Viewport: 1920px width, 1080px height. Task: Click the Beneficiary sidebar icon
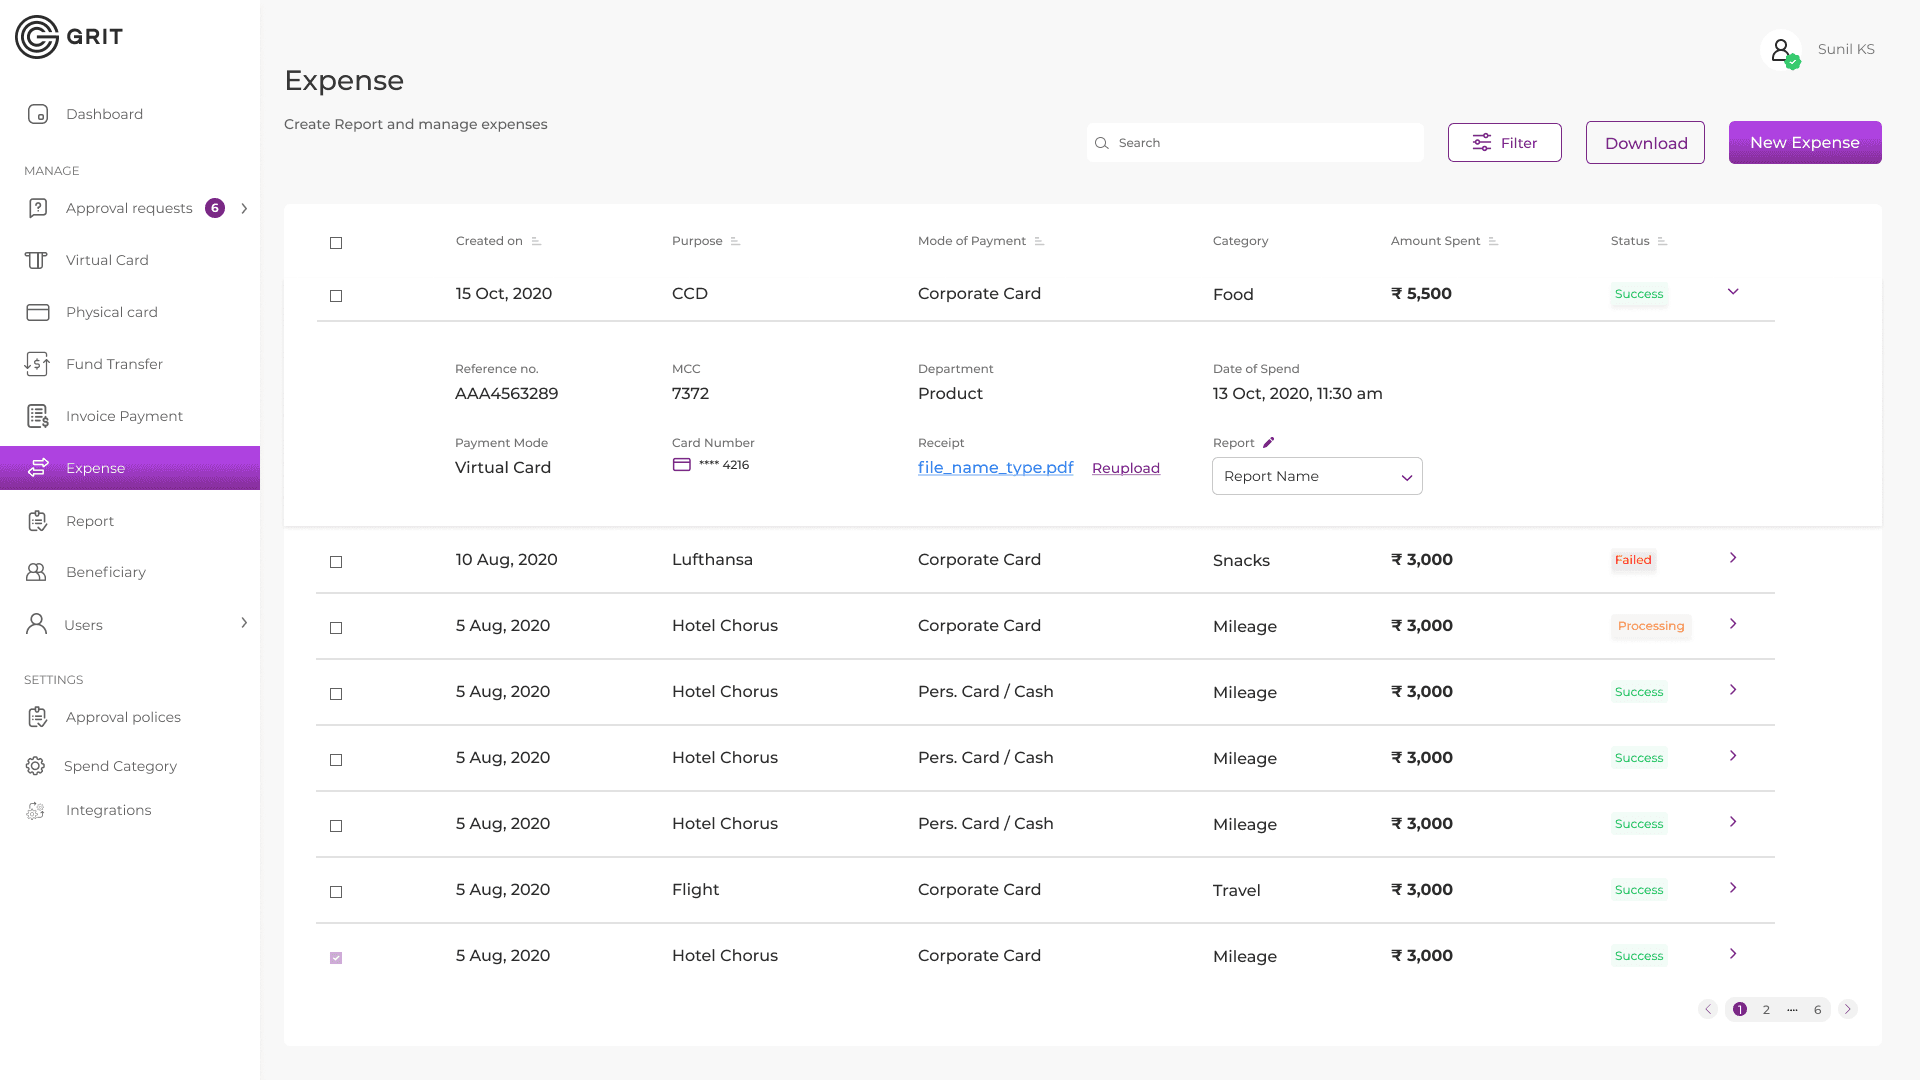(36, 572)
